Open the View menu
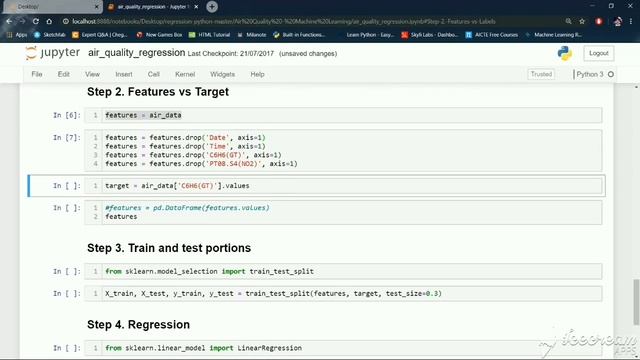 (92, 74)
